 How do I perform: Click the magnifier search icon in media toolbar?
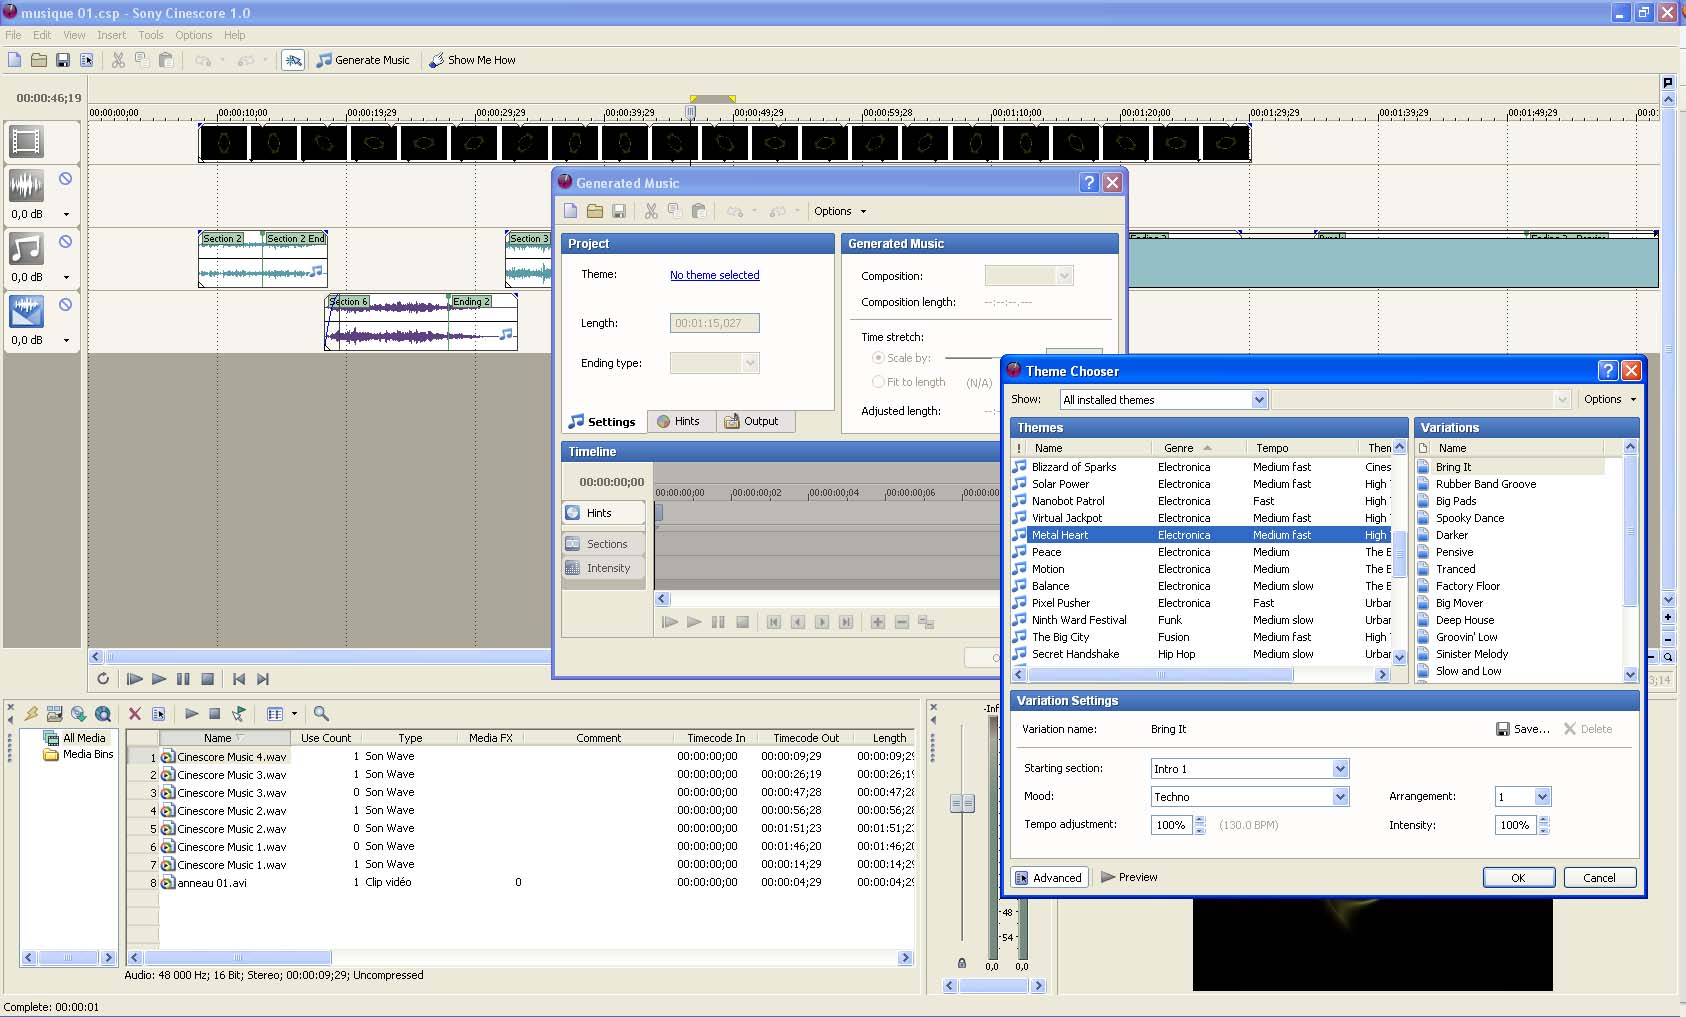(321, 714)
